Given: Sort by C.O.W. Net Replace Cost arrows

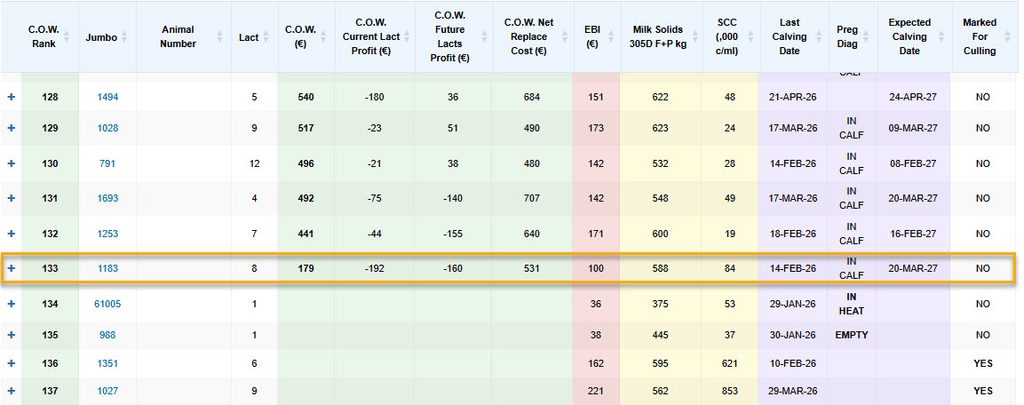Looking at the screenshot, I should 564,37.
